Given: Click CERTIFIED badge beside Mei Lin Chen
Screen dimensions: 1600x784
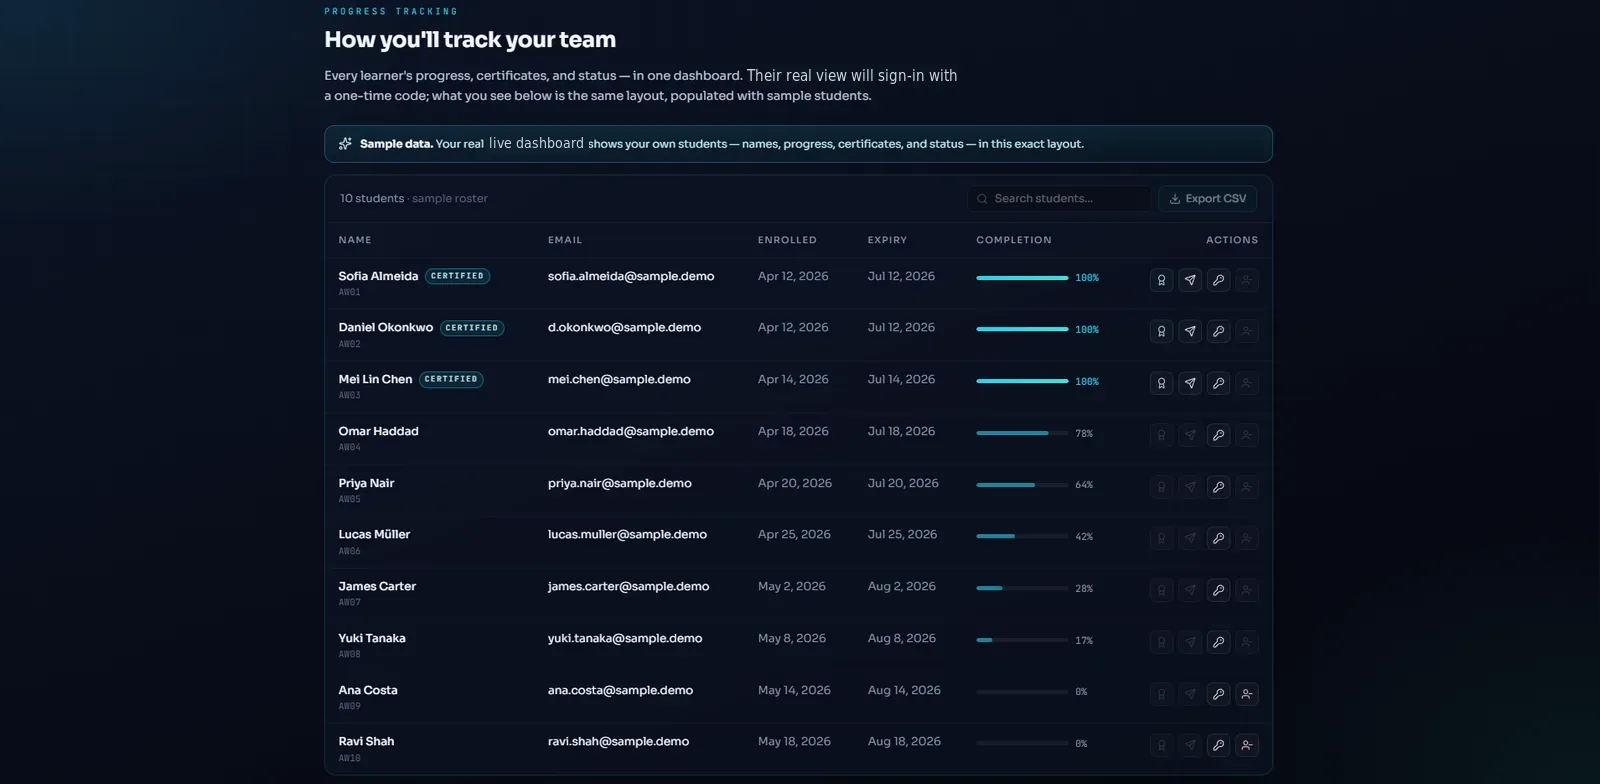Looking at the screenshot, I should coord(451,379).
